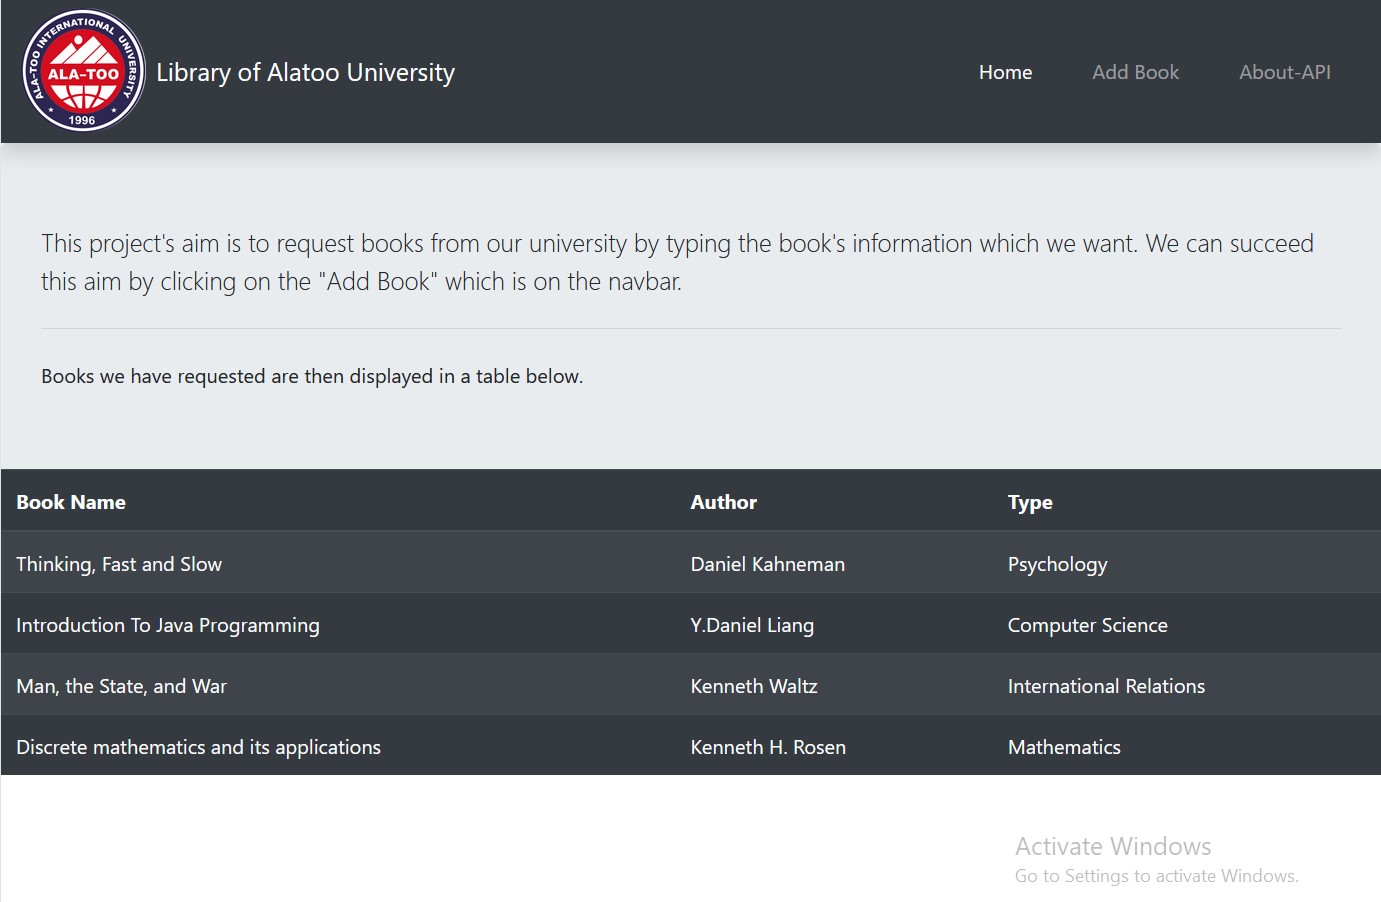The width and height of the screenshot is (1381, 902).
Task: Click author Kenneth Waltz
Action: tap(754, 686)
